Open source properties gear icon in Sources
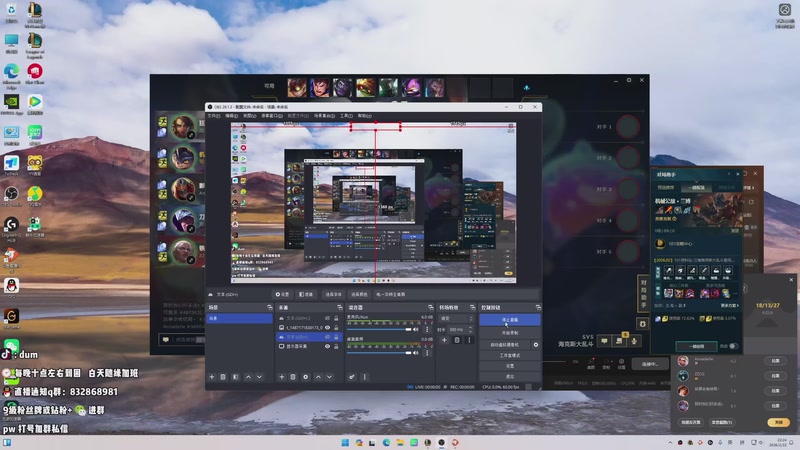 coord(306,377)
